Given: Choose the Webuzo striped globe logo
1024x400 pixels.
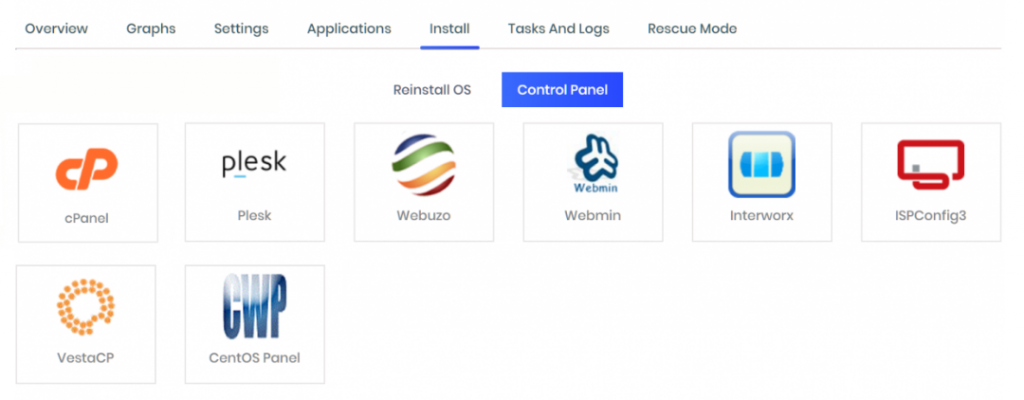Looking at the screenshot, I should (x=423, y=165).
